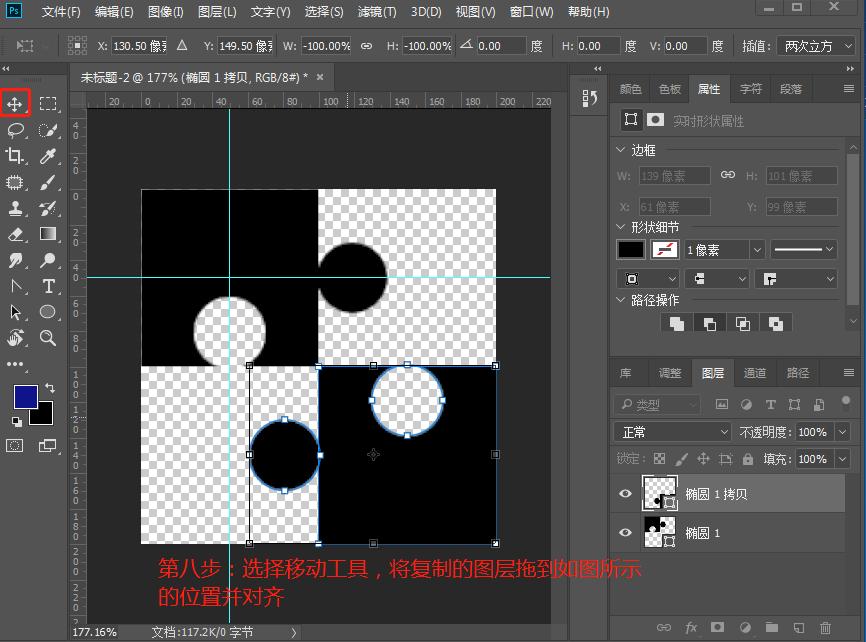The height and width of the screenshot is (642, 866).
Task: Click the black stroke color swatch in Properties
Action: tap(630, 249)
